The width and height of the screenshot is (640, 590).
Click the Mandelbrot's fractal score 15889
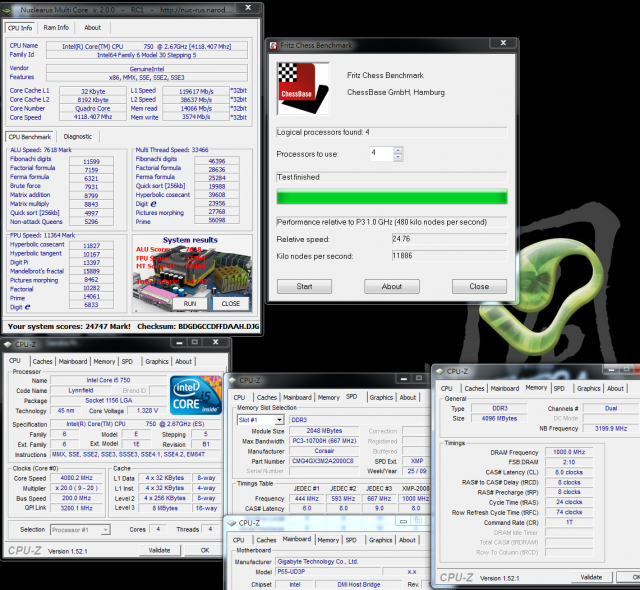91,271
